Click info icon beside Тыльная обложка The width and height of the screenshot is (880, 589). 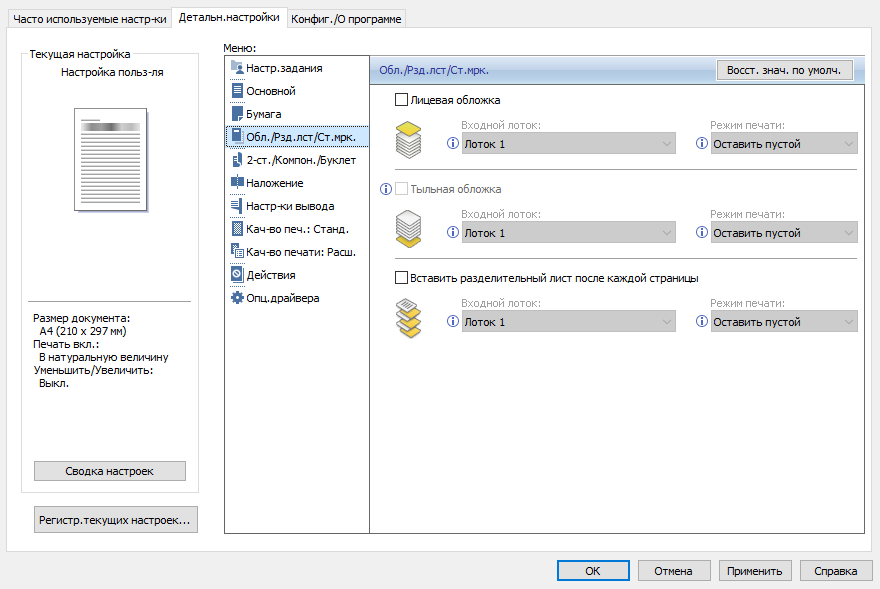coord(385,188)
